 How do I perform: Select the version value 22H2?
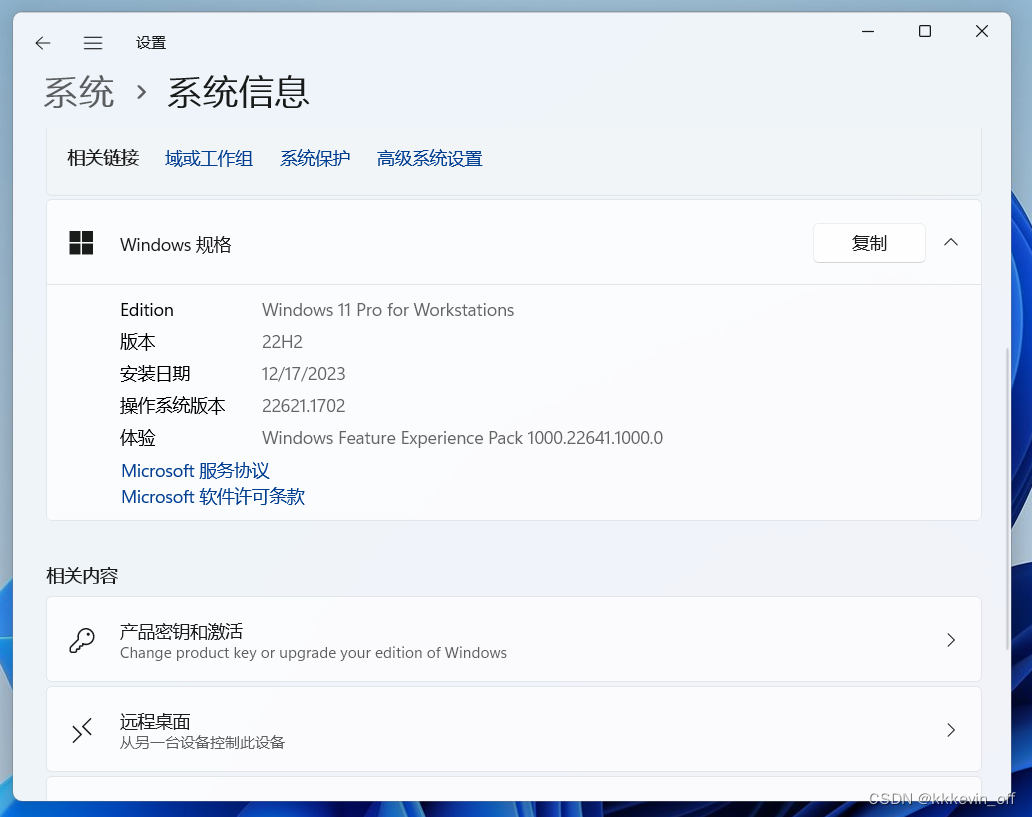click(282, 342)
